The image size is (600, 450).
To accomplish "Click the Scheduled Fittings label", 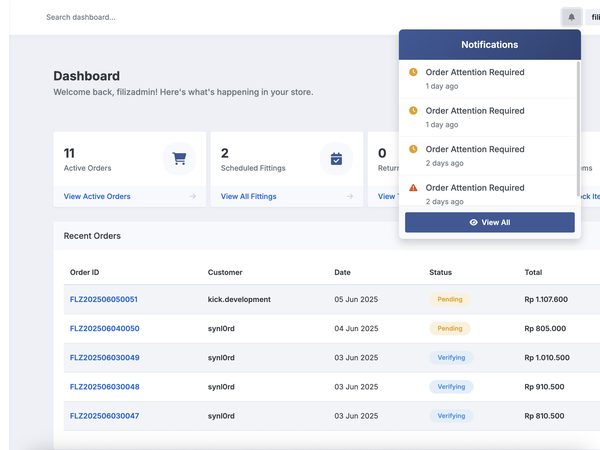I will [253, 168].
